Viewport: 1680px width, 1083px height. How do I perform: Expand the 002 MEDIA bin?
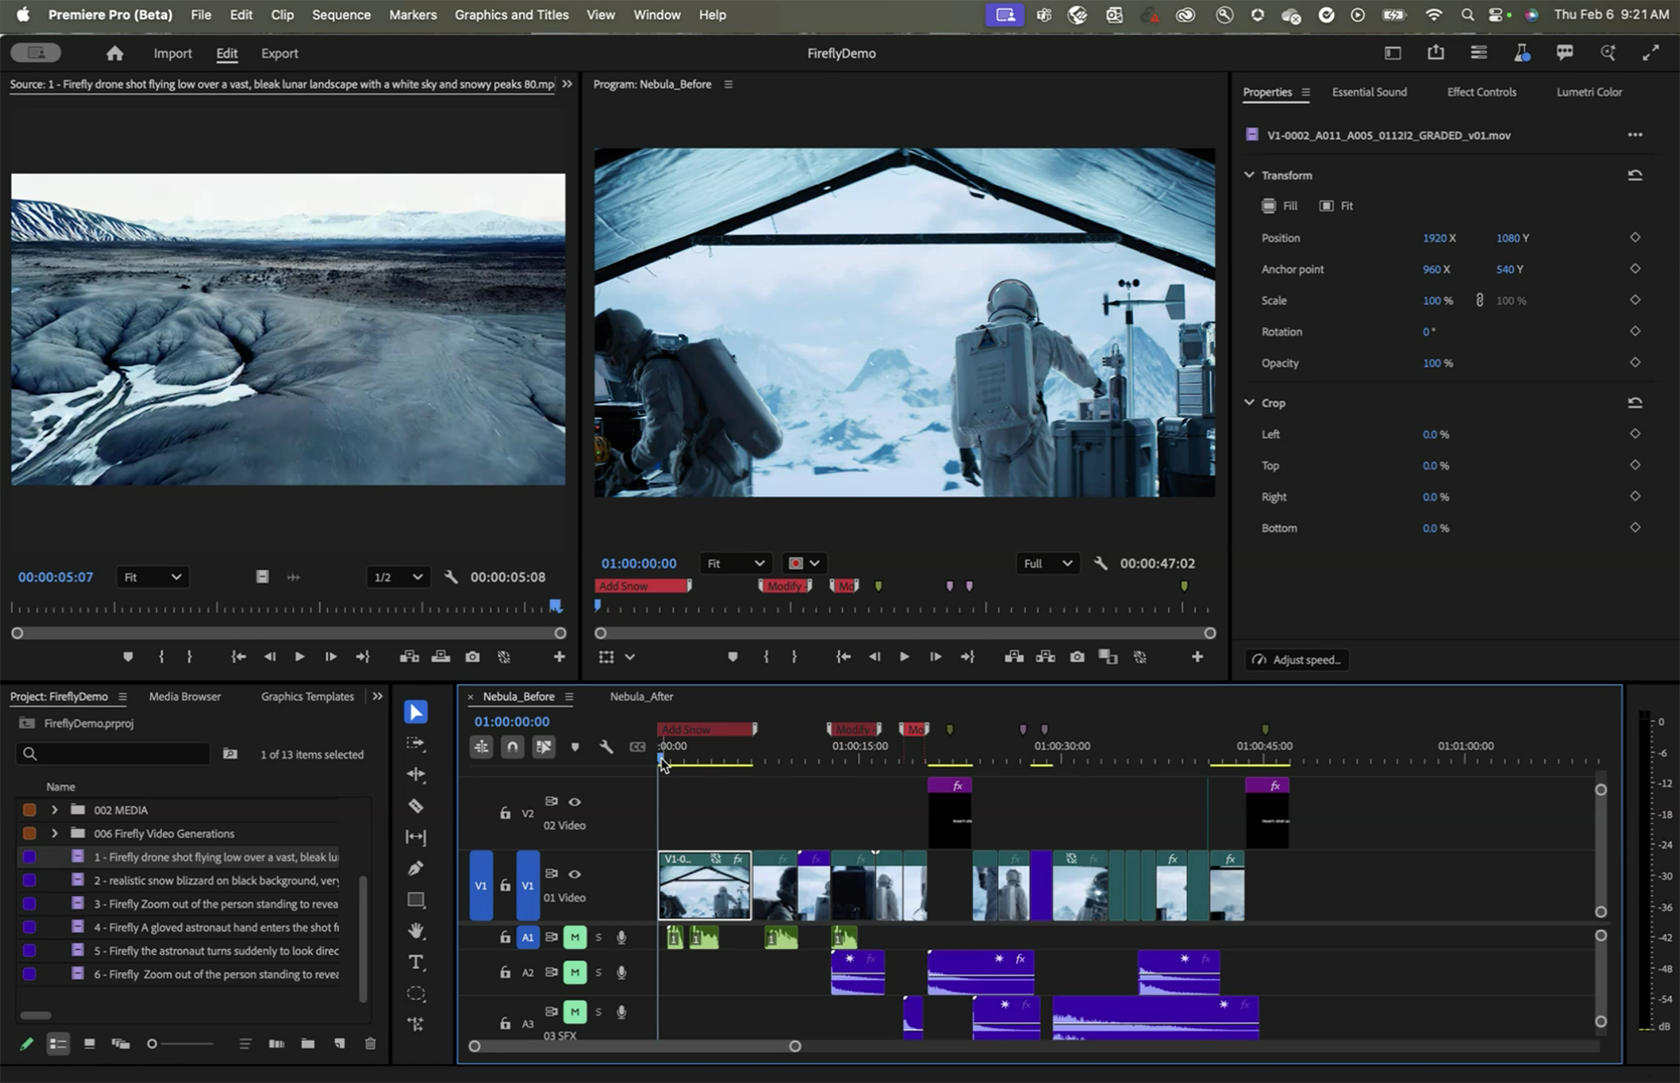54,809
